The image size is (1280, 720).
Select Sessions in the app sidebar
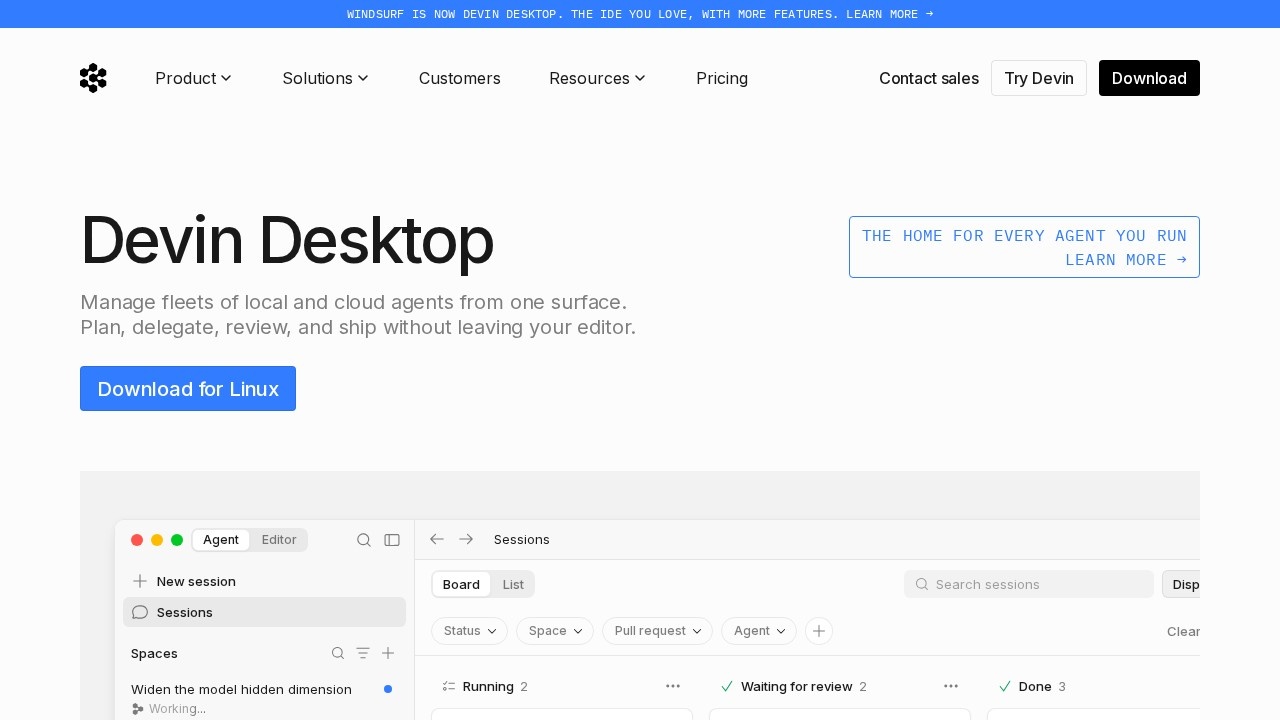point(264,612)
